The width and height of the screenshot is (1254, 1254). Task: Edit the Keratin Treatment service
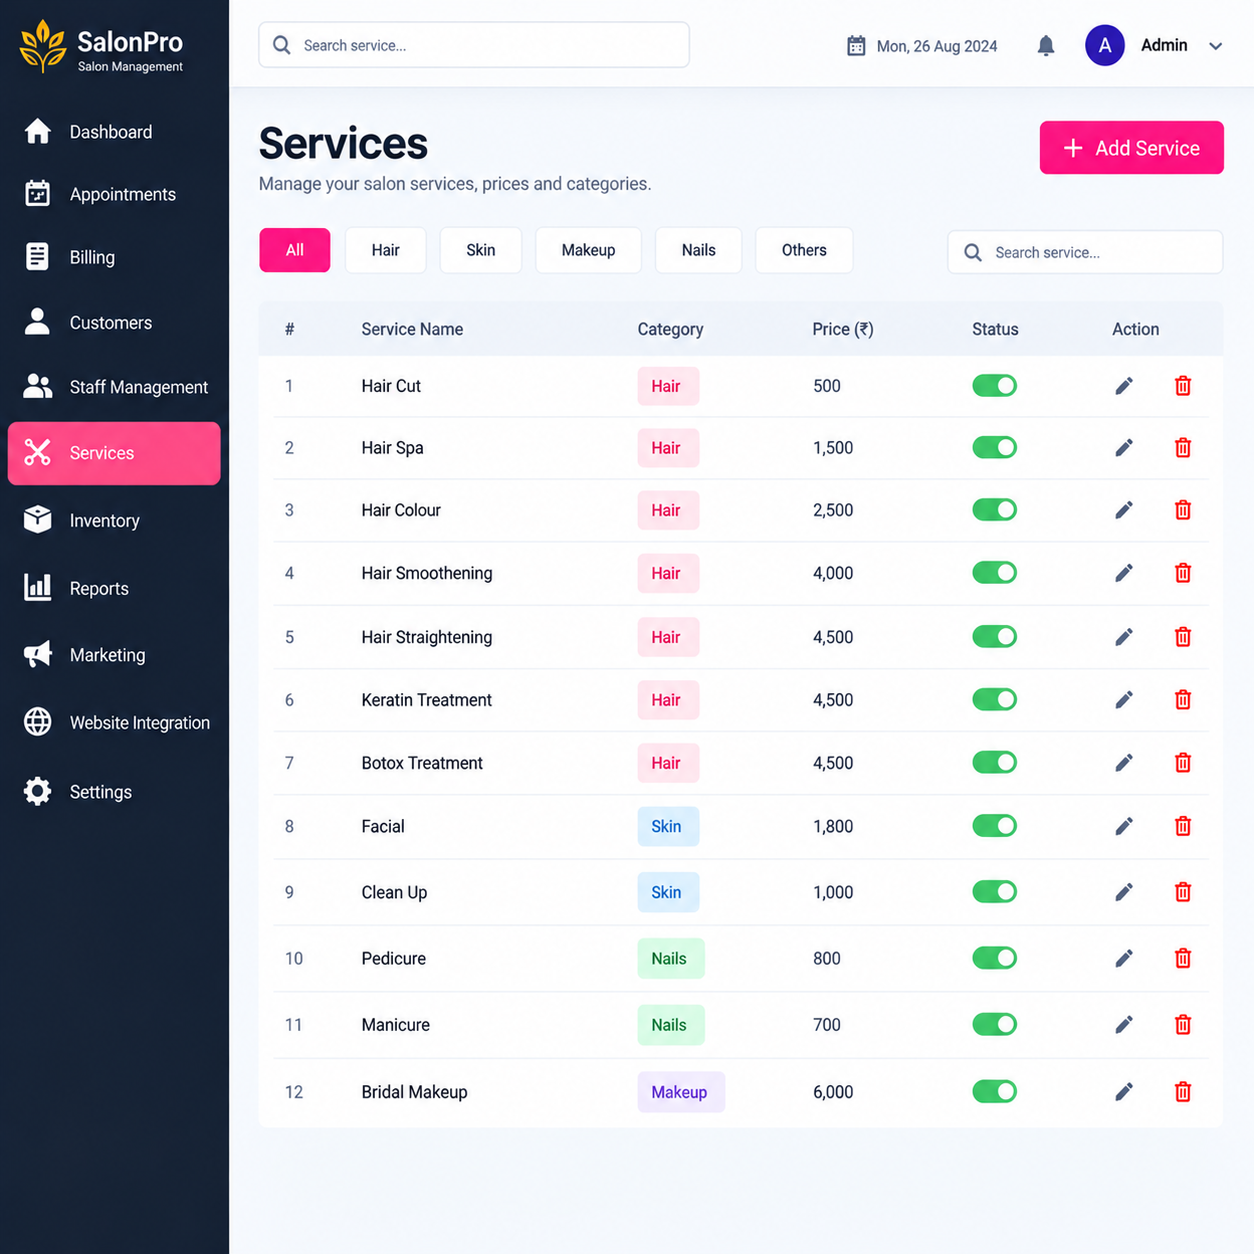coord(1124,700)
